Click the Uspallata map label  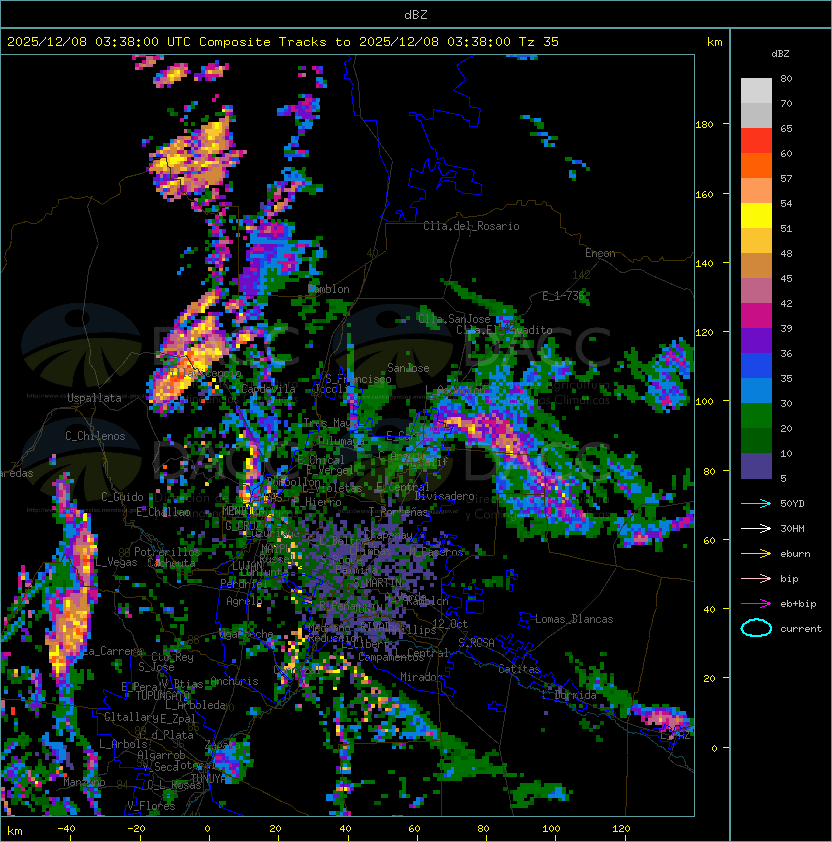pos(95,398)
